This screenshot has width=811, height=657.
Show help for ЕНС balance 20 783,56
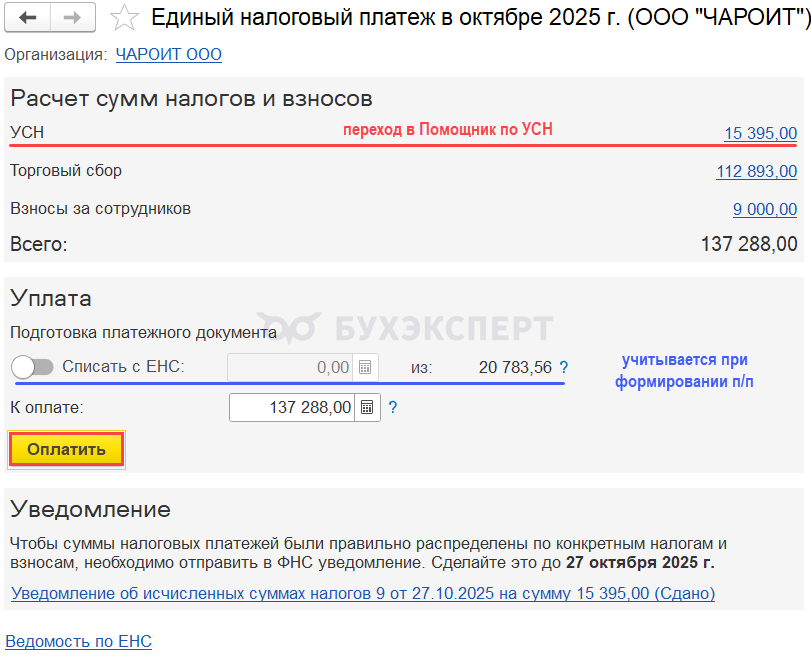(x=564, y=367)
